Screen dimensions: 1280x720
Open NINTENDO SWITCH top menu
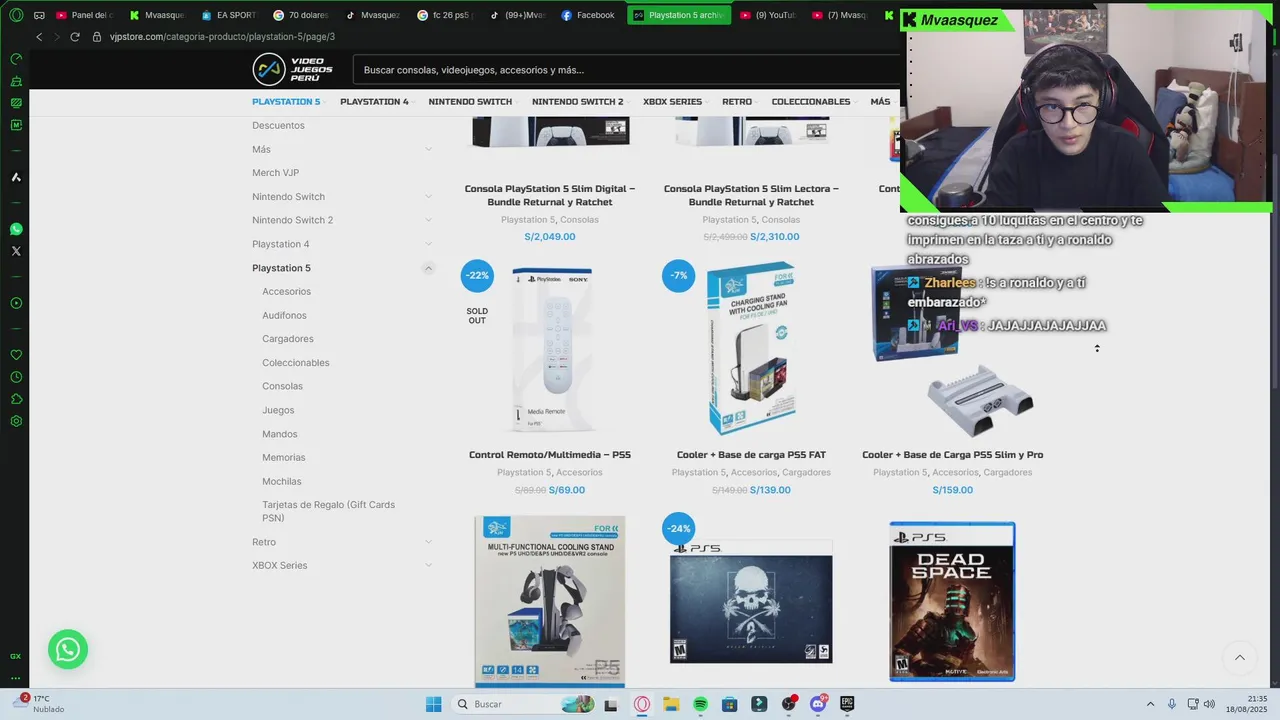tap(470, 102)
